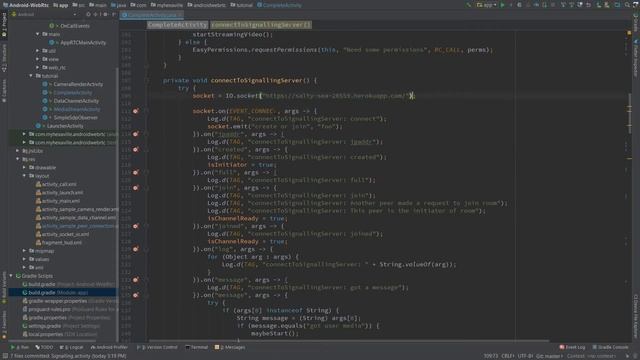Open settings.gradle file

point(60,326)
